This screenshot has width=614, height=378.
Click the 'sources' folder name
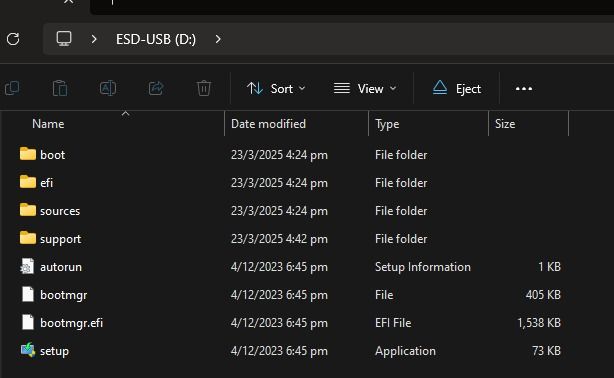click(x=60, y=211)
